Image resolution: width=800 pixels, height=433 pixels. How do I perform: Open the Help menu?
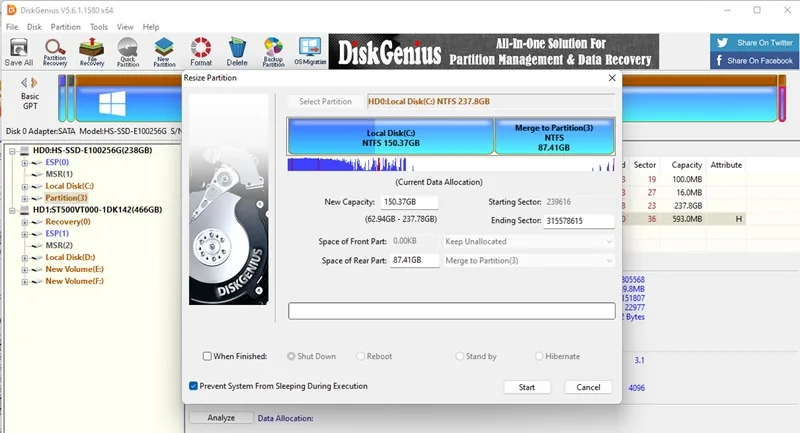pyautogui.click(x=151, y=27)
